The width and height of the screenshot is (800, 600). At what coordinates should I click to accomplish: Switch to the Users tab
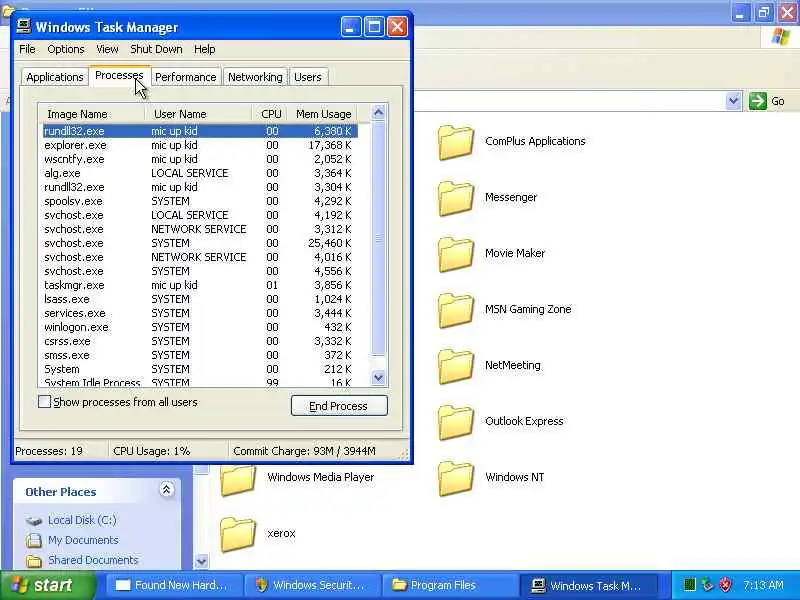[x=308, y=77]
